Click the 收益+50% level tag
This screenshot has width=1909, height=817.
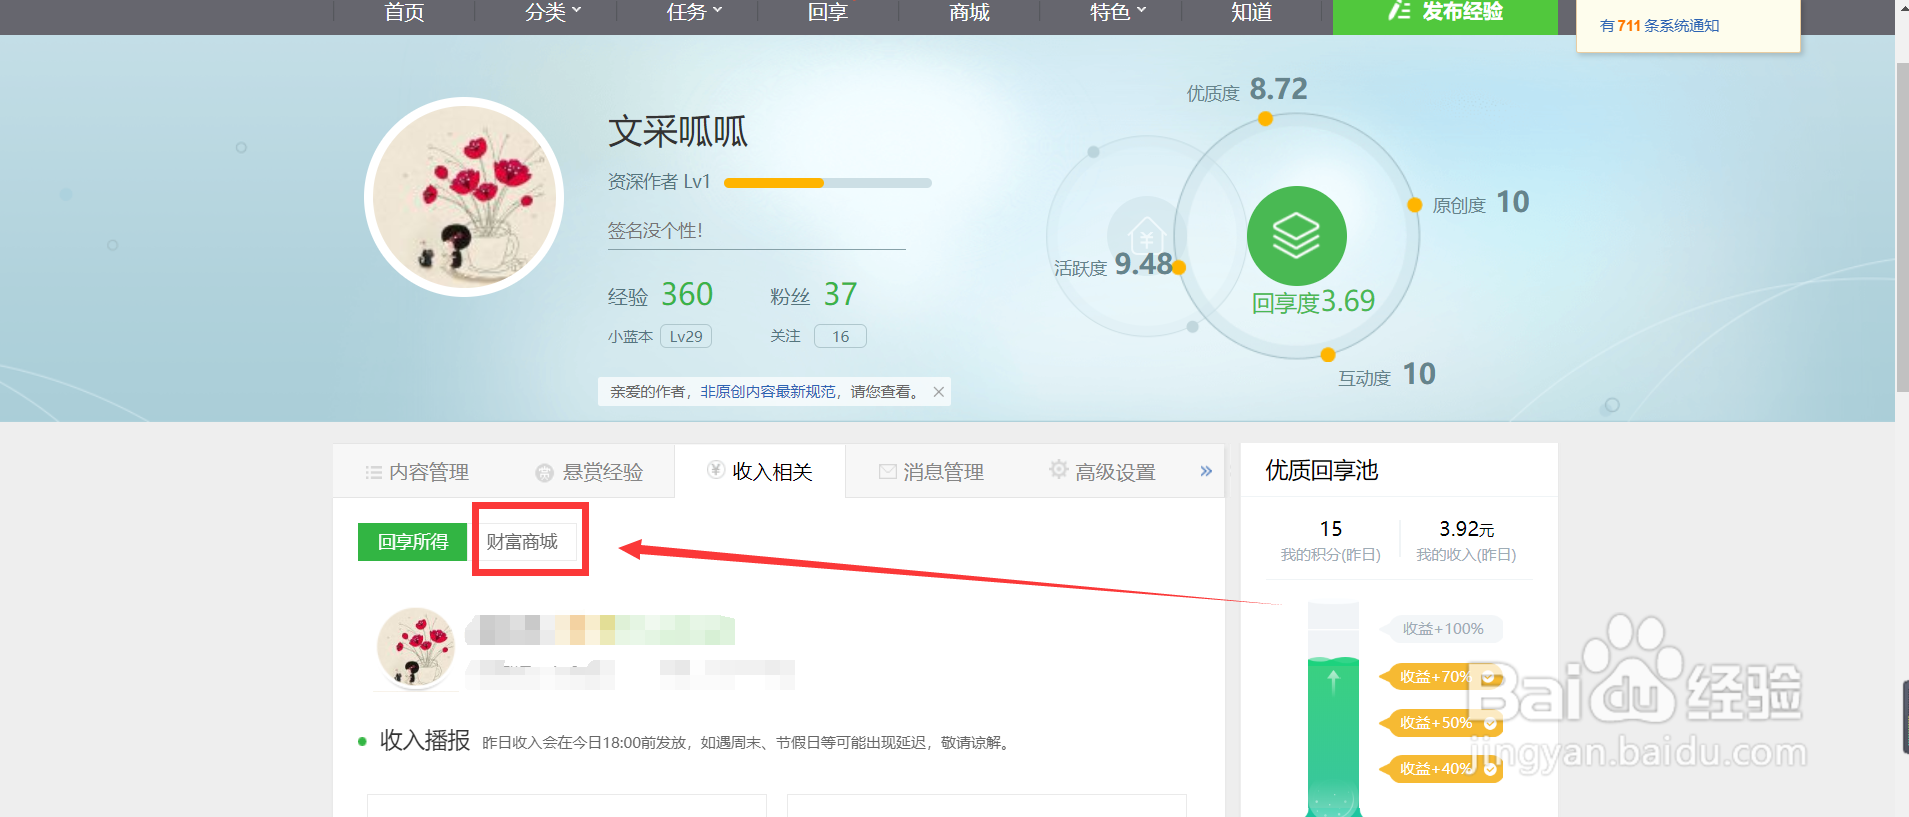pos(1441,723)
